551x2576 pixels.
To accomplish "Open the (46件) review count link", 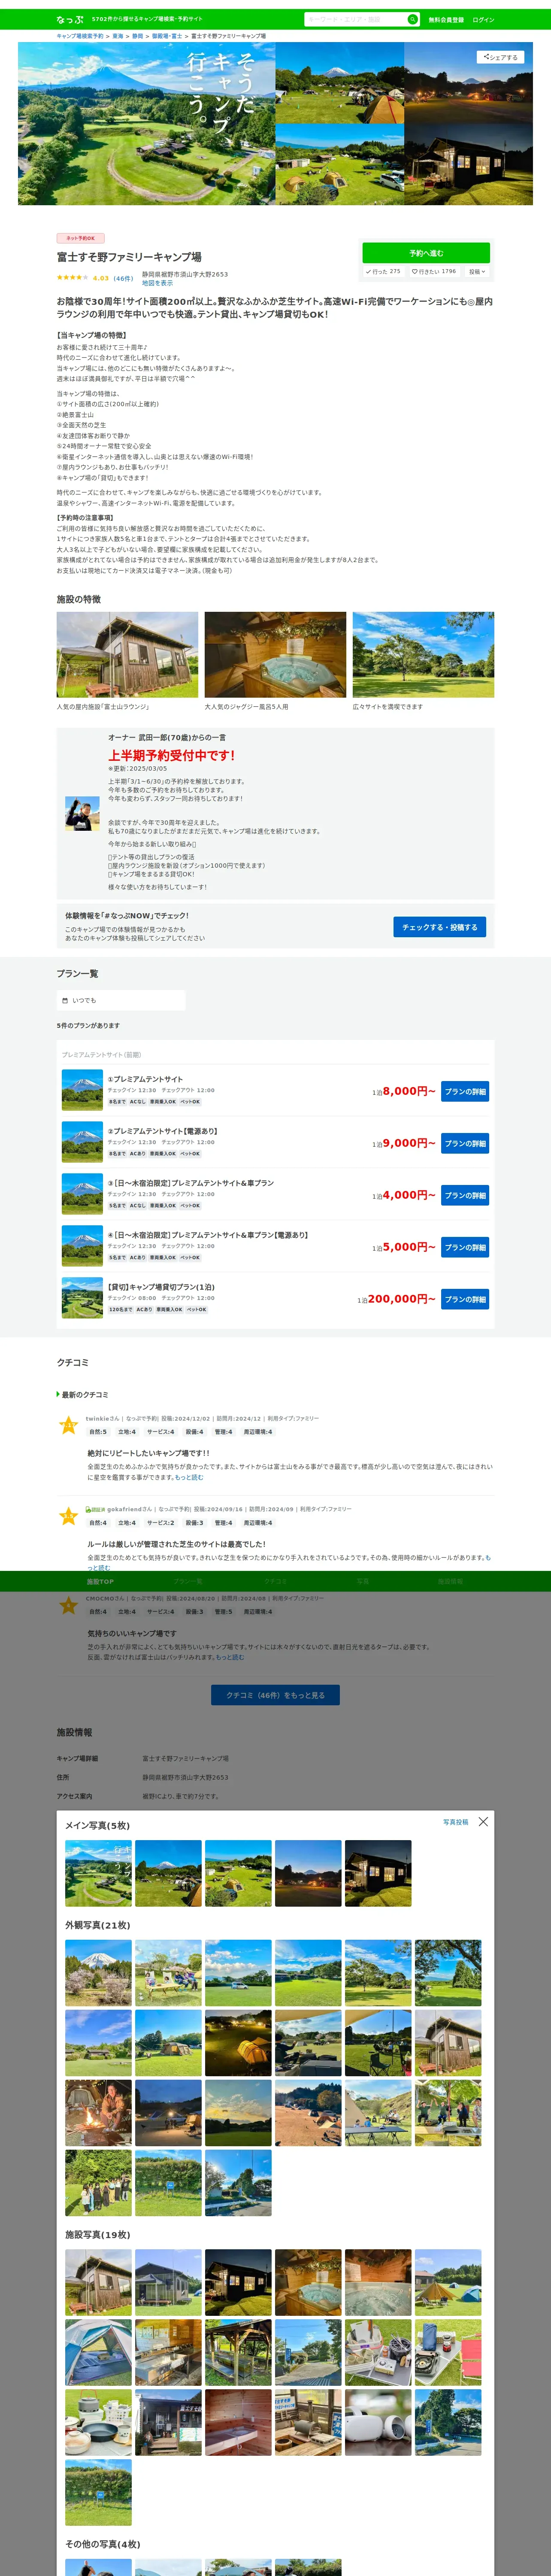I will 123,279.
